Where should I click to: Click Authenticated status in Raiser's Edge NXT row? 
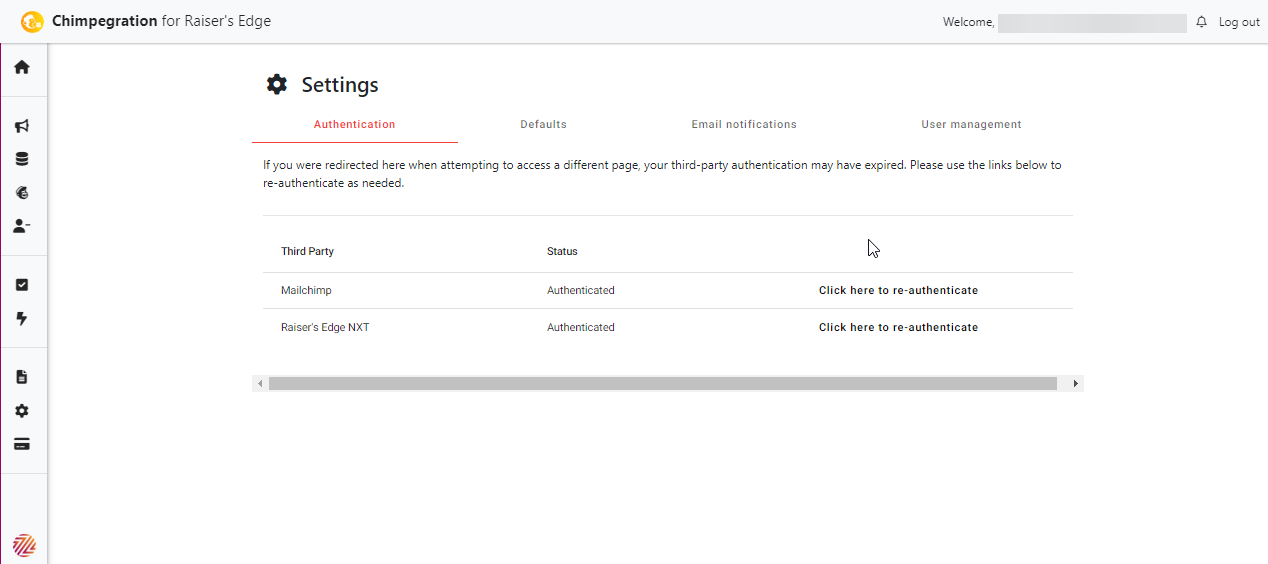click(x=581, y=328)
